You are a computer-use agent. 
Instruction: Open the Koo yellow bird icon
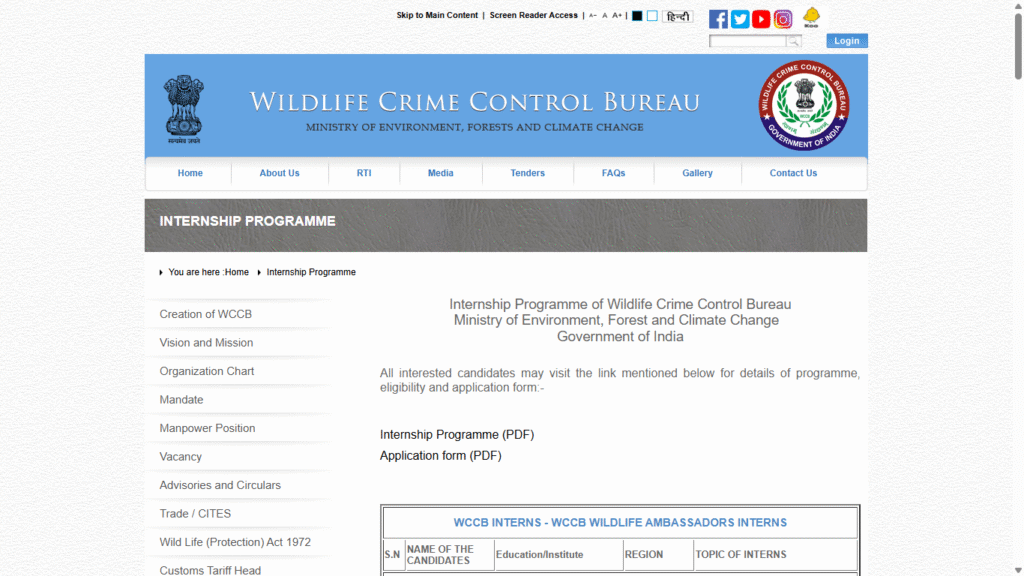(810, 18)
